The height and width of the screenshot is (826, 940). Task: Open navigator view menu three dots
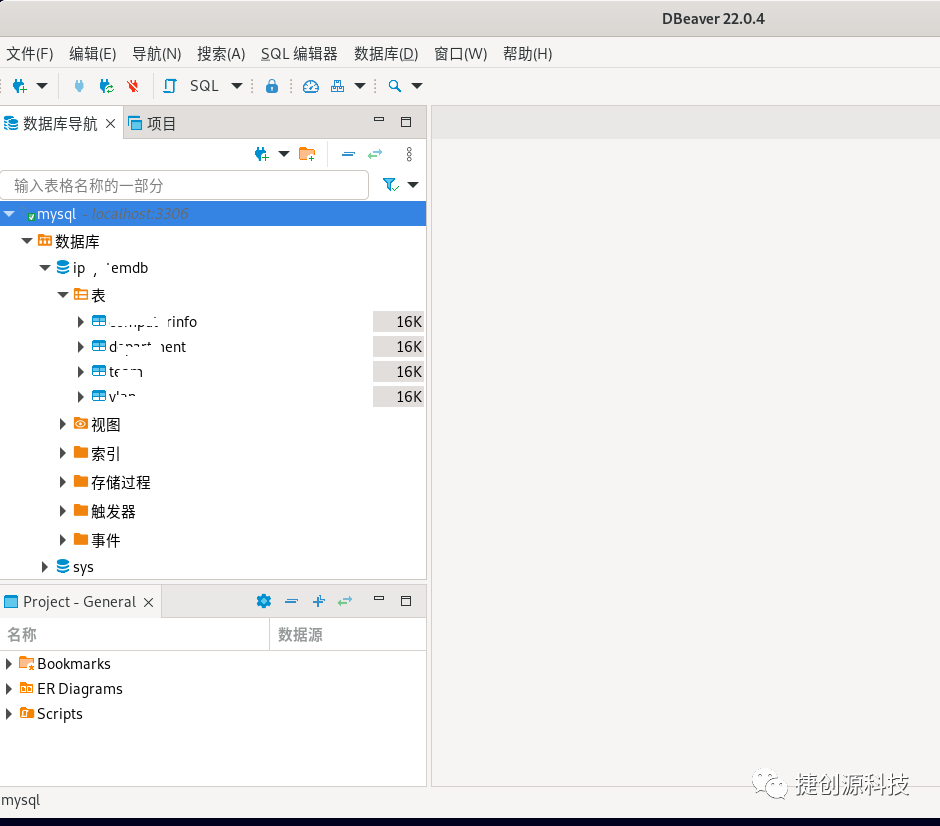(x=409, y=155)
